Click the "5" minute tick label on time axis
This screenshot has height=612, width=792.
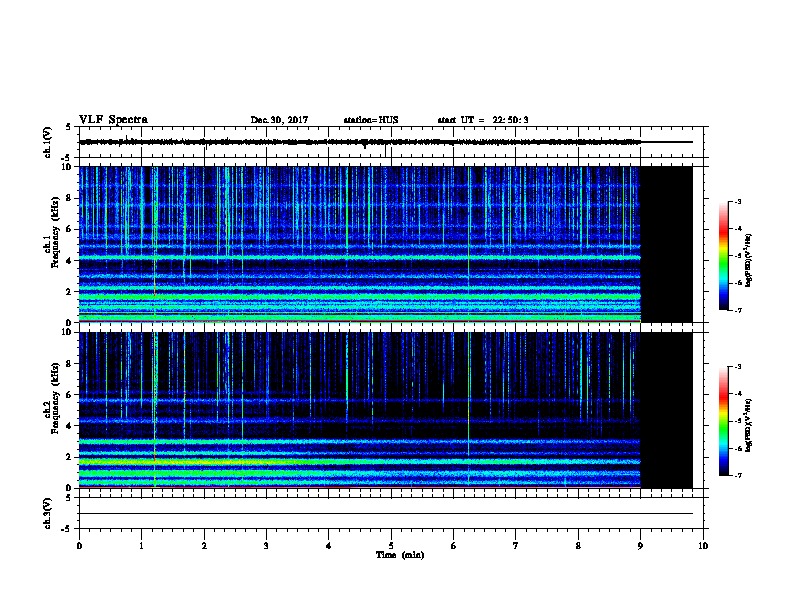pyautogui.click(x=391, y=546)
